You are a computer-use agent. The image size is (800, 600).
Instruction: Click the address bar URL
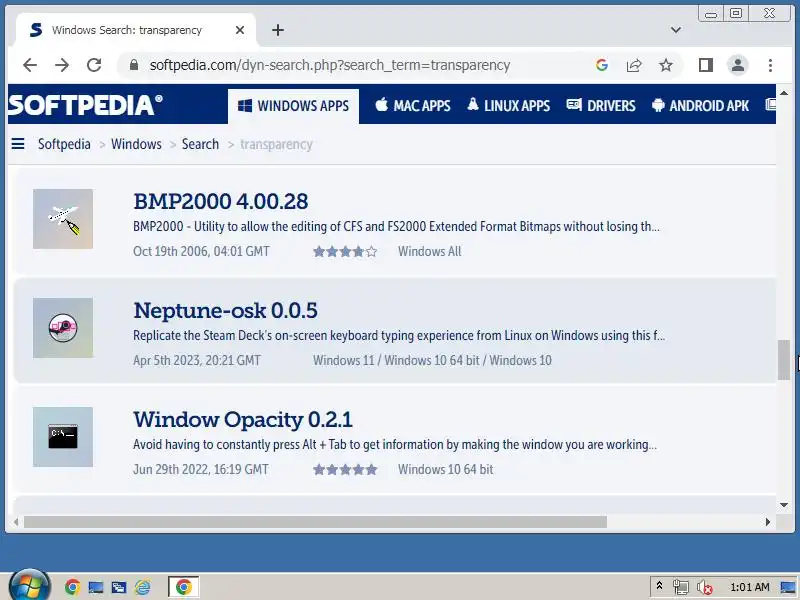330,65
